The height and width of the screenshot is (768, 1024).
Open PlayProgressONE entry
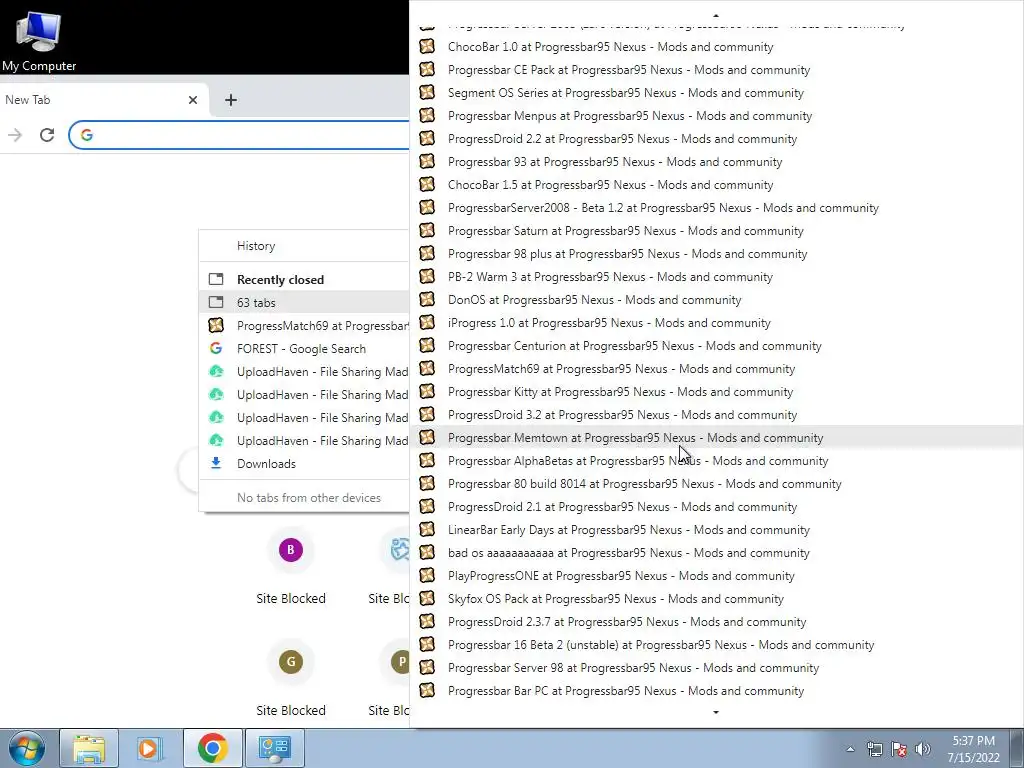[x=716, y=576]
